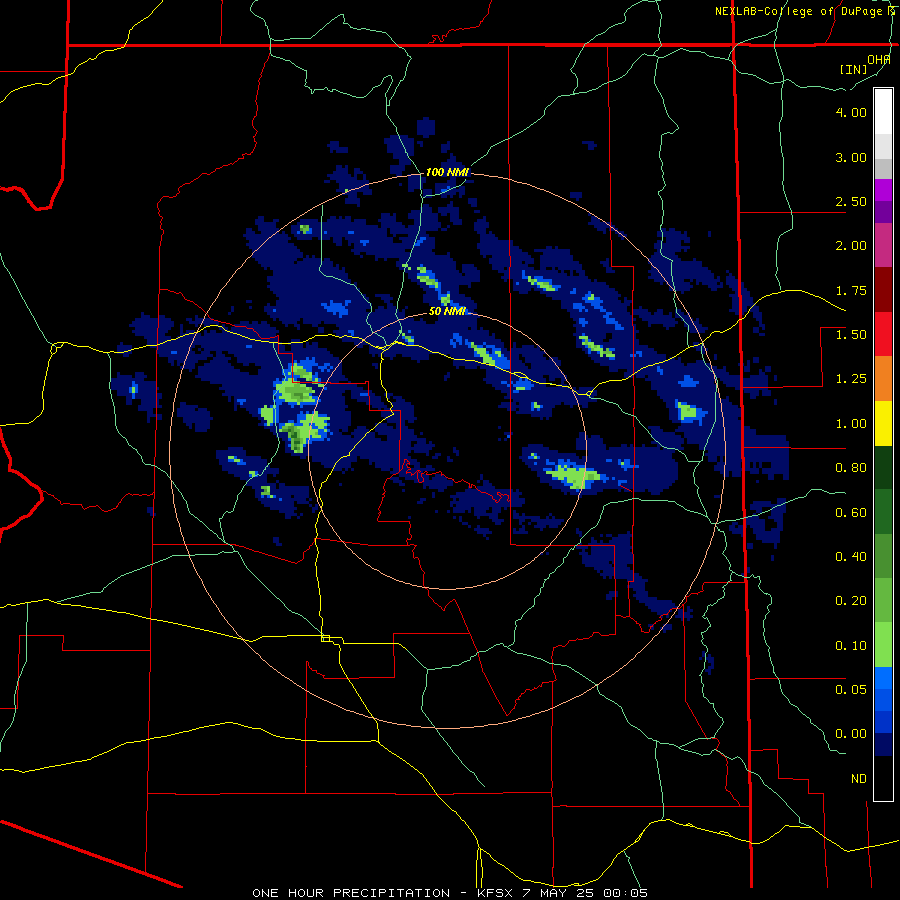Pick the darkest green swatch in the scale

point(883,468)
